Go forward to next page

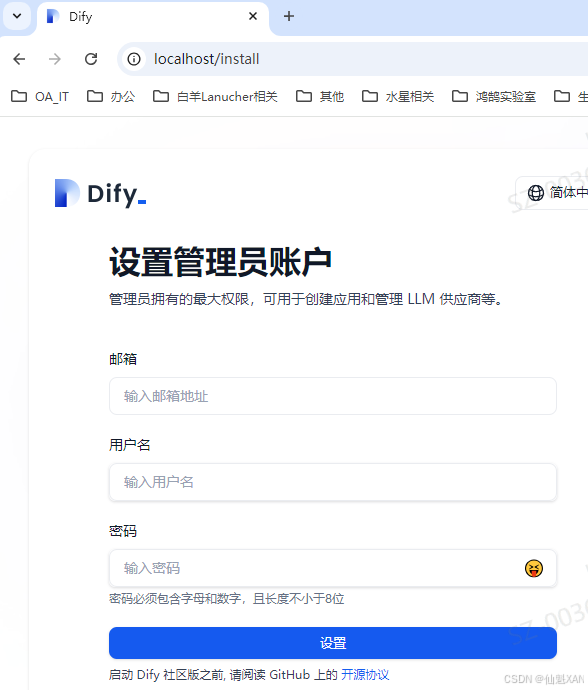pyautogui.click(x=55, y=59)
